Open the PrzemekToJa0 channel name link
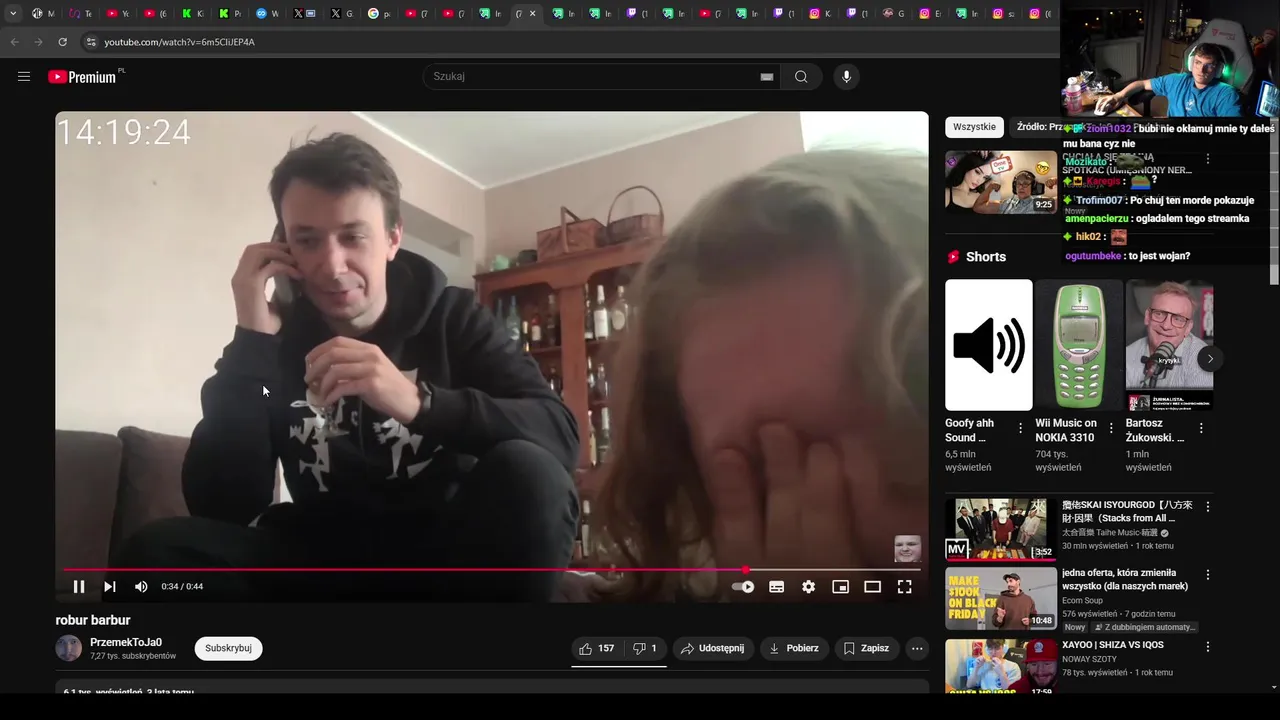 point(126,642)
